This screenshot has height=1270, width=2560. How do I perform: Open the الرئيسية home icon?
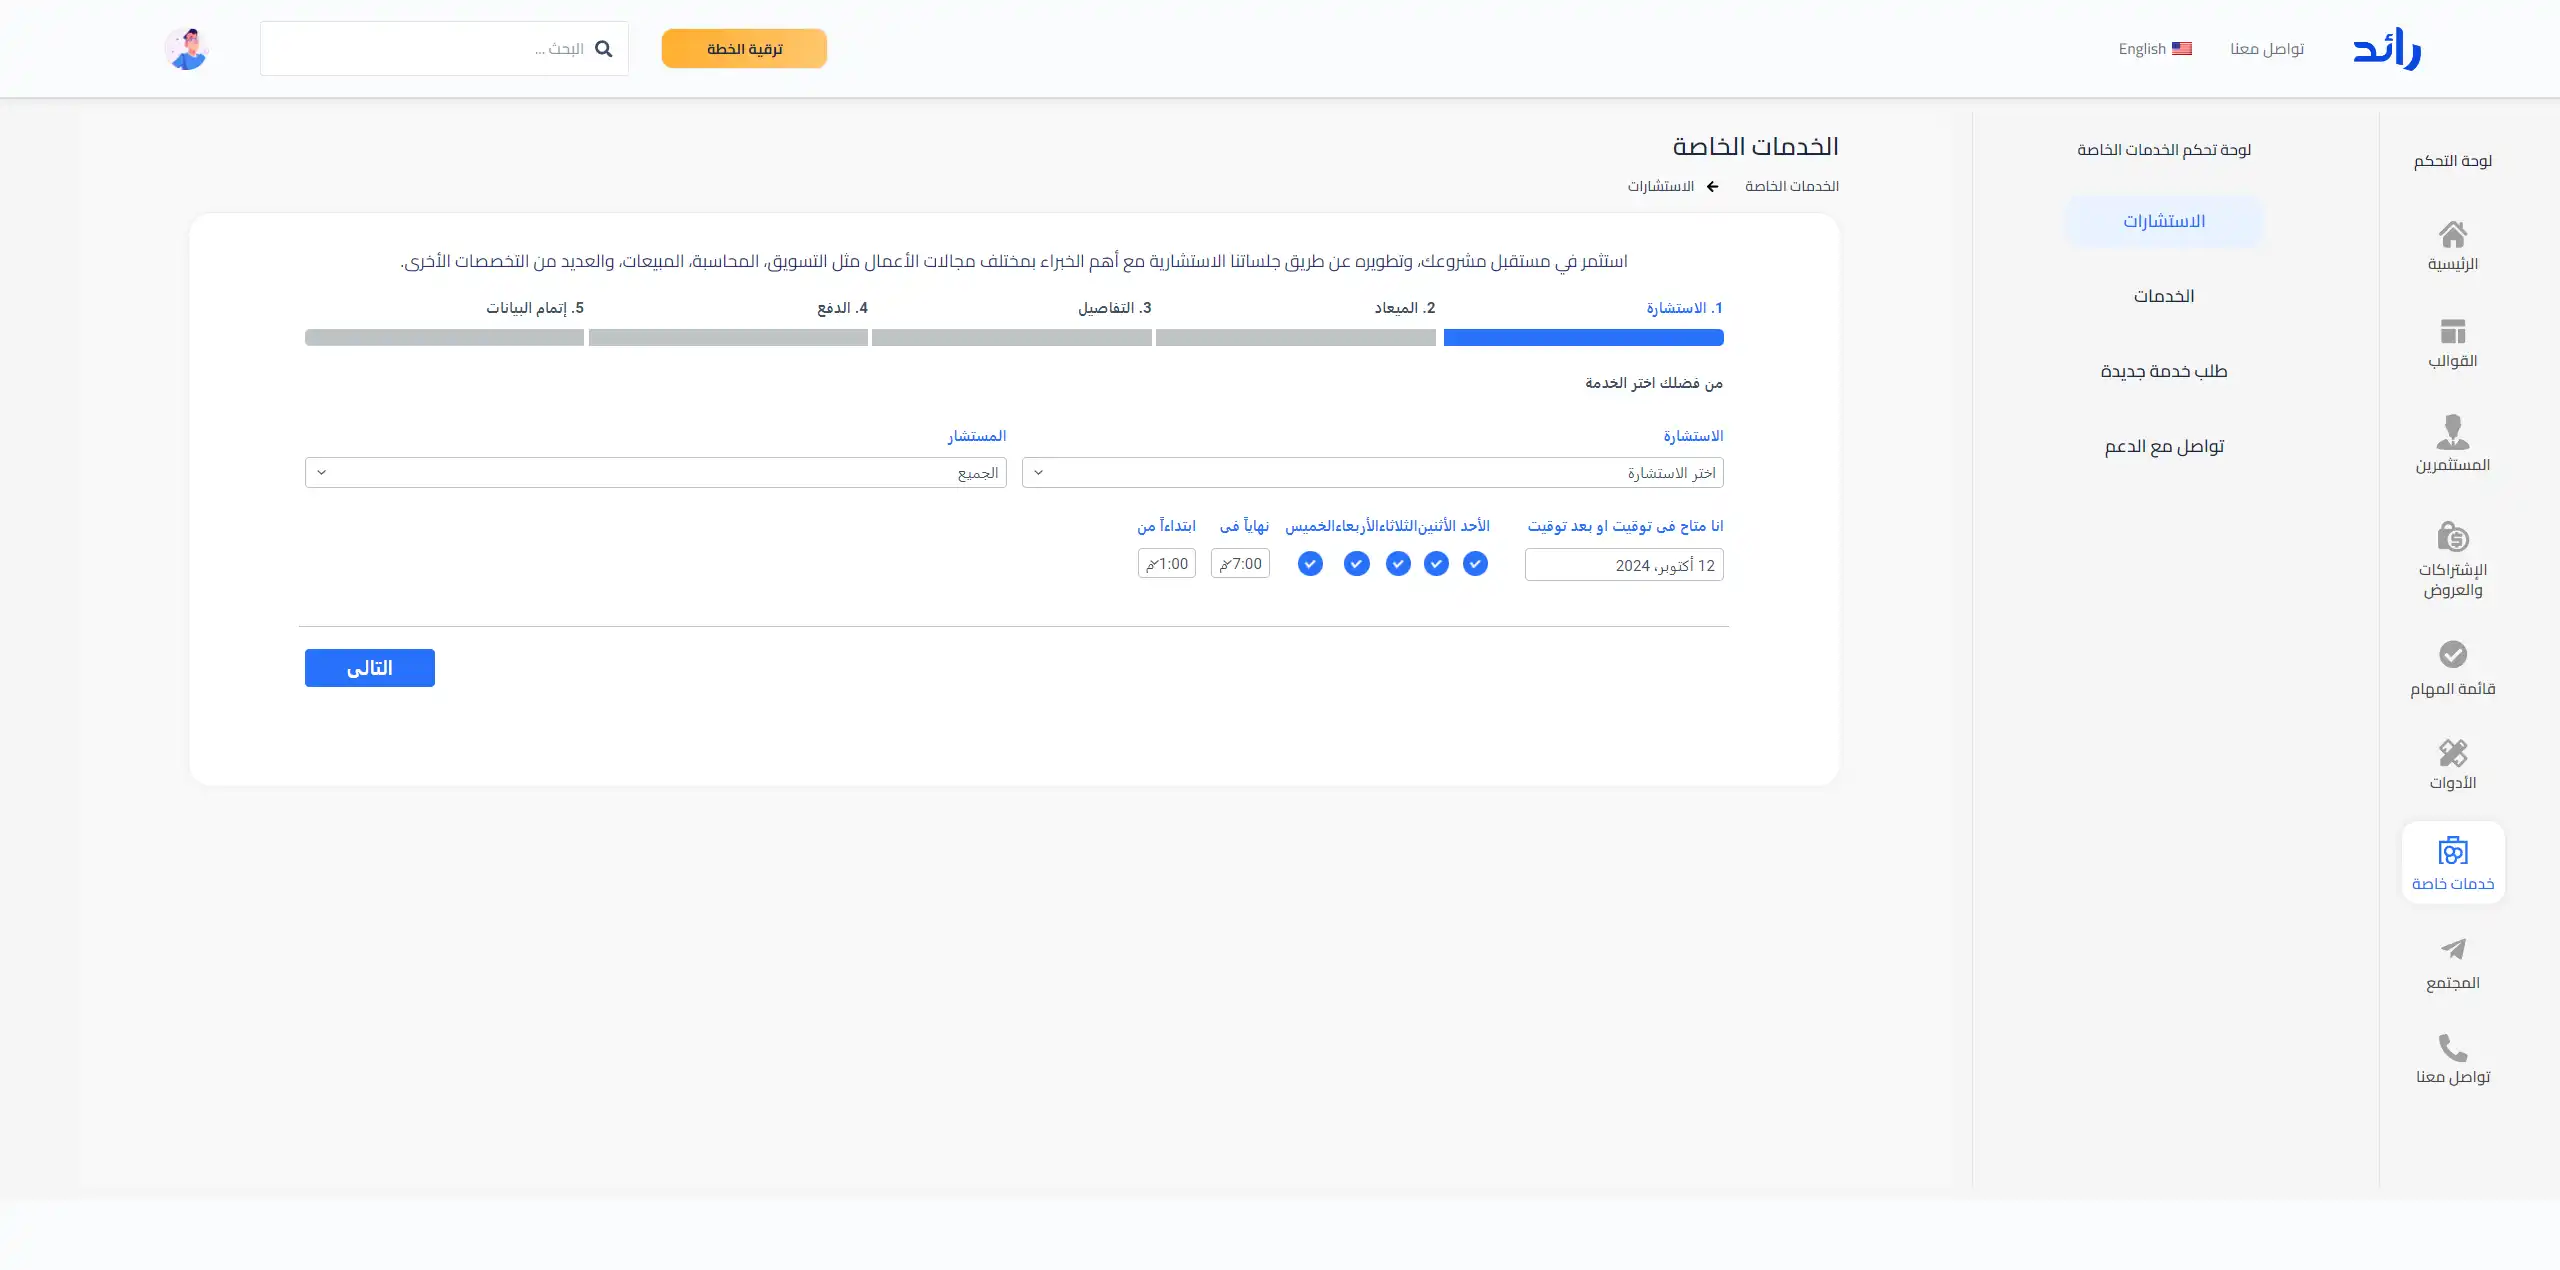(x=2452, y=235)
